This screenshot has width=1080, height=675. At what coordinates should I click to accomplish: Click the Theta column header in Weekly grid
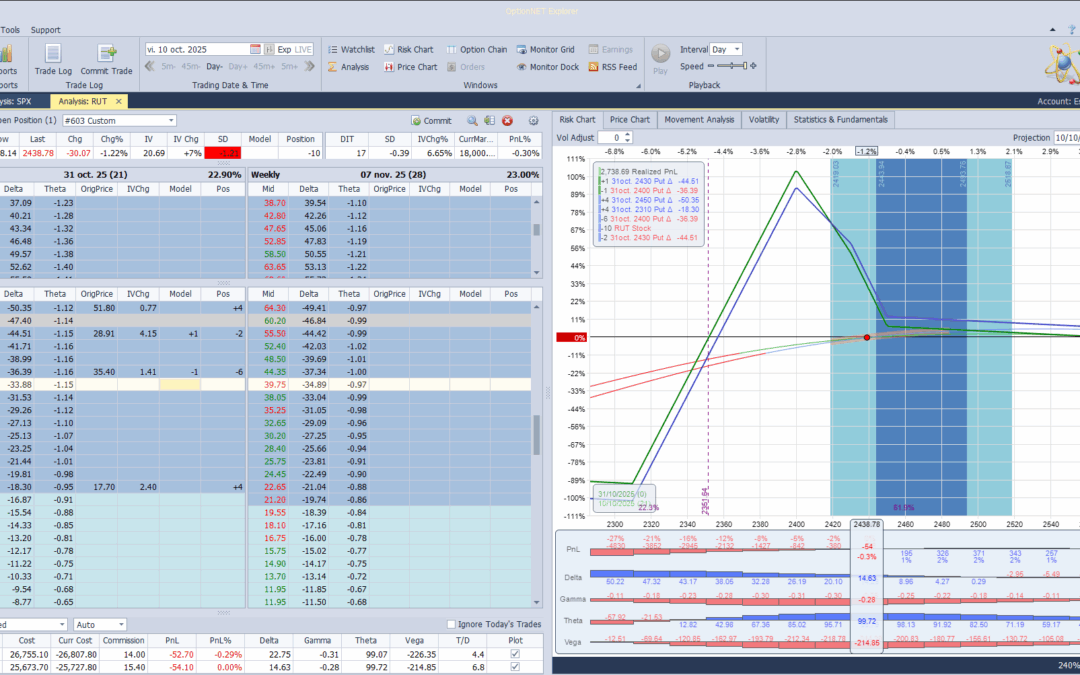click(x=349, y=293)
